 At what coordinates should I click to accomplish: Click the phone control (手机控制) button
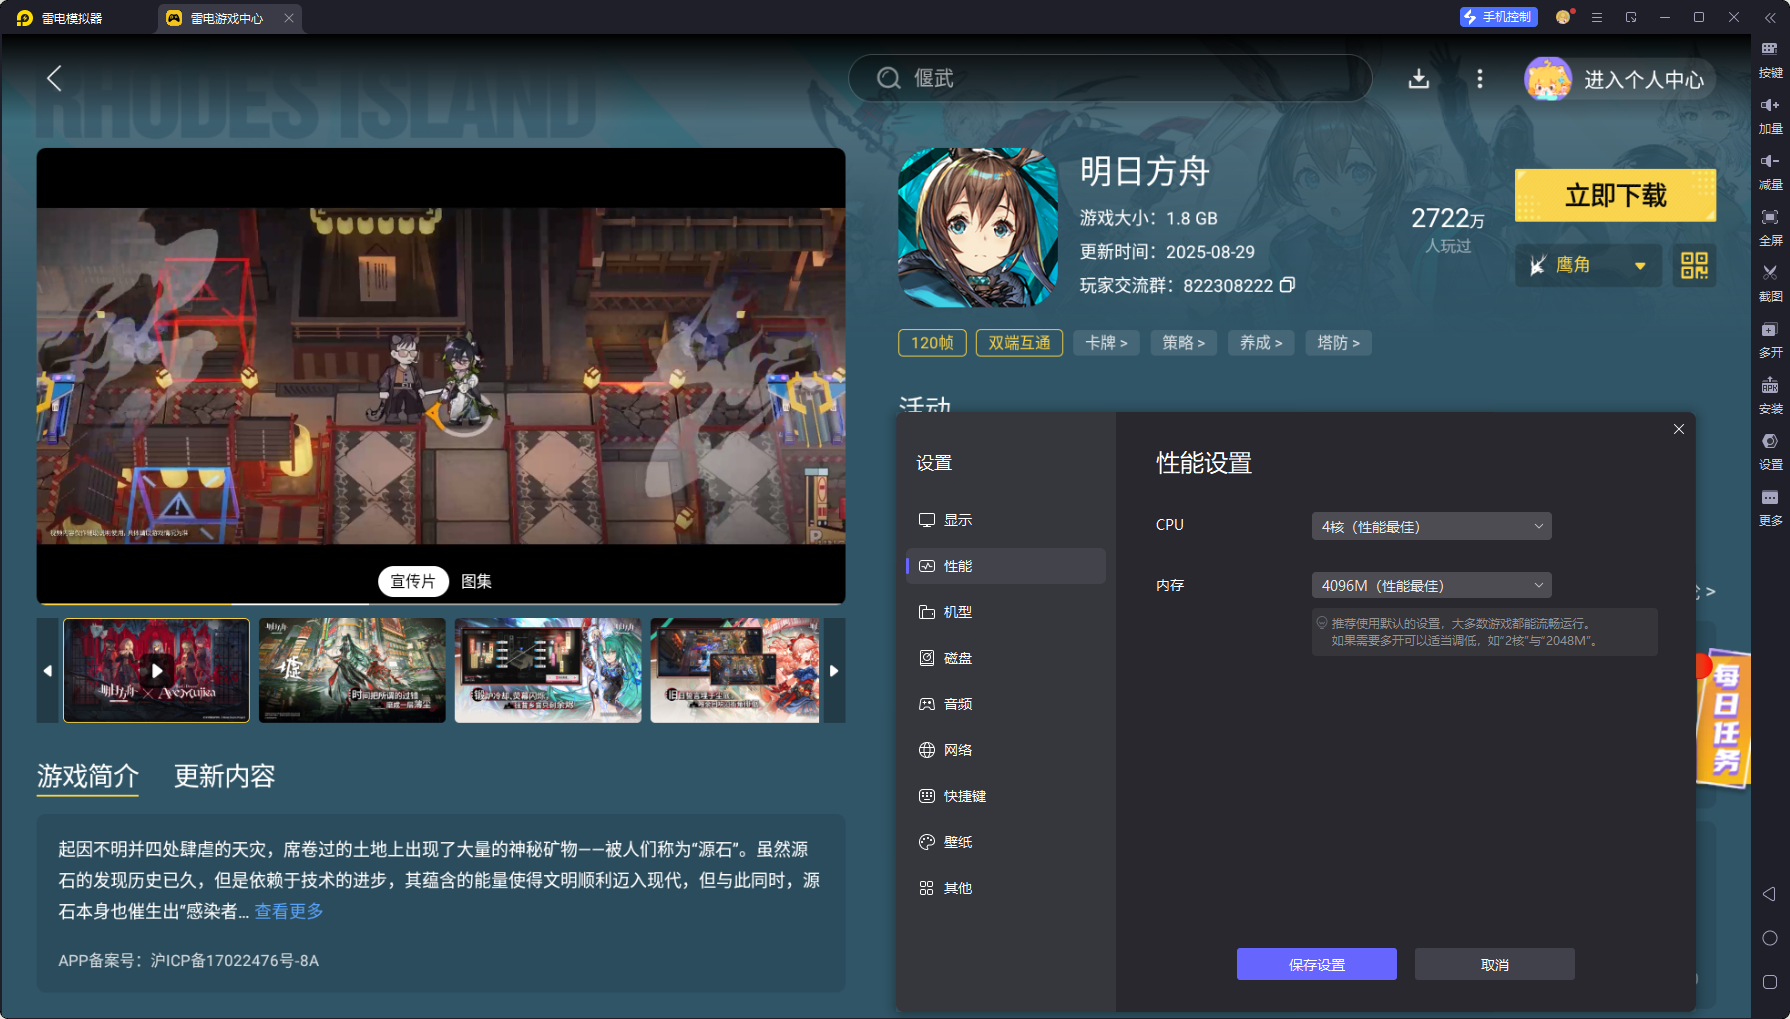click(1498, 17)
